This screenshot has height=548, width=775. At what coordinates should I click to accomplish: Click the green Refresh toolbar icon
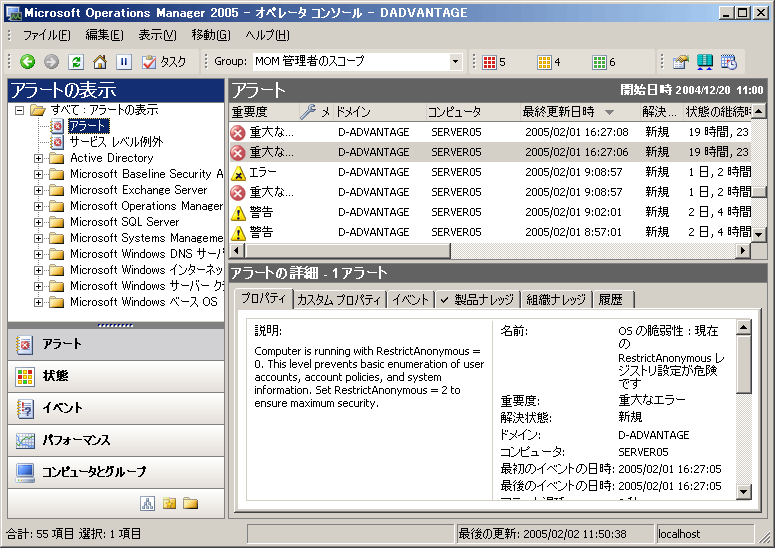coord(76,62)
